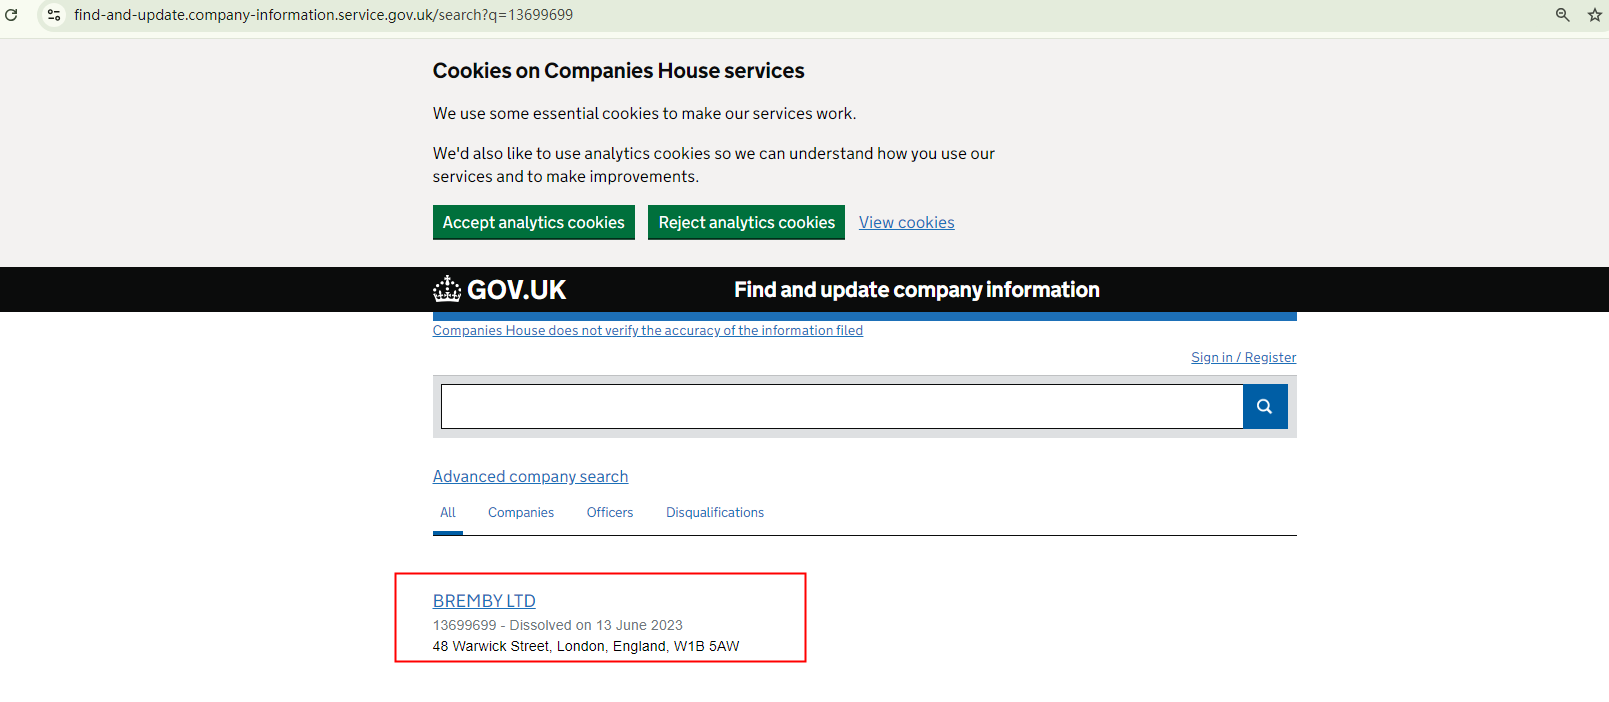The image size is (1609, 702).
Task: Select the All results tab
Action: [x=448, y=513]
